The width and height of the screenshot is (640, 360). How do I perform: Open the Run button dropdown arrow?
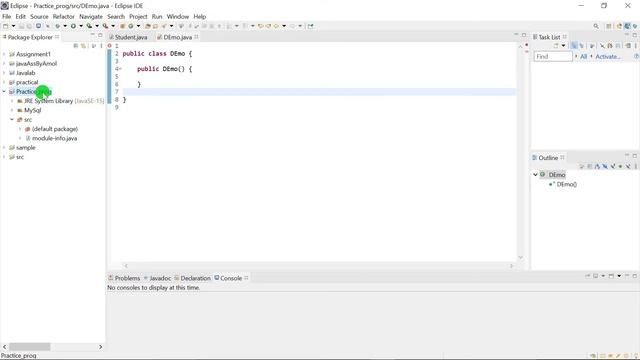[81, 26]
